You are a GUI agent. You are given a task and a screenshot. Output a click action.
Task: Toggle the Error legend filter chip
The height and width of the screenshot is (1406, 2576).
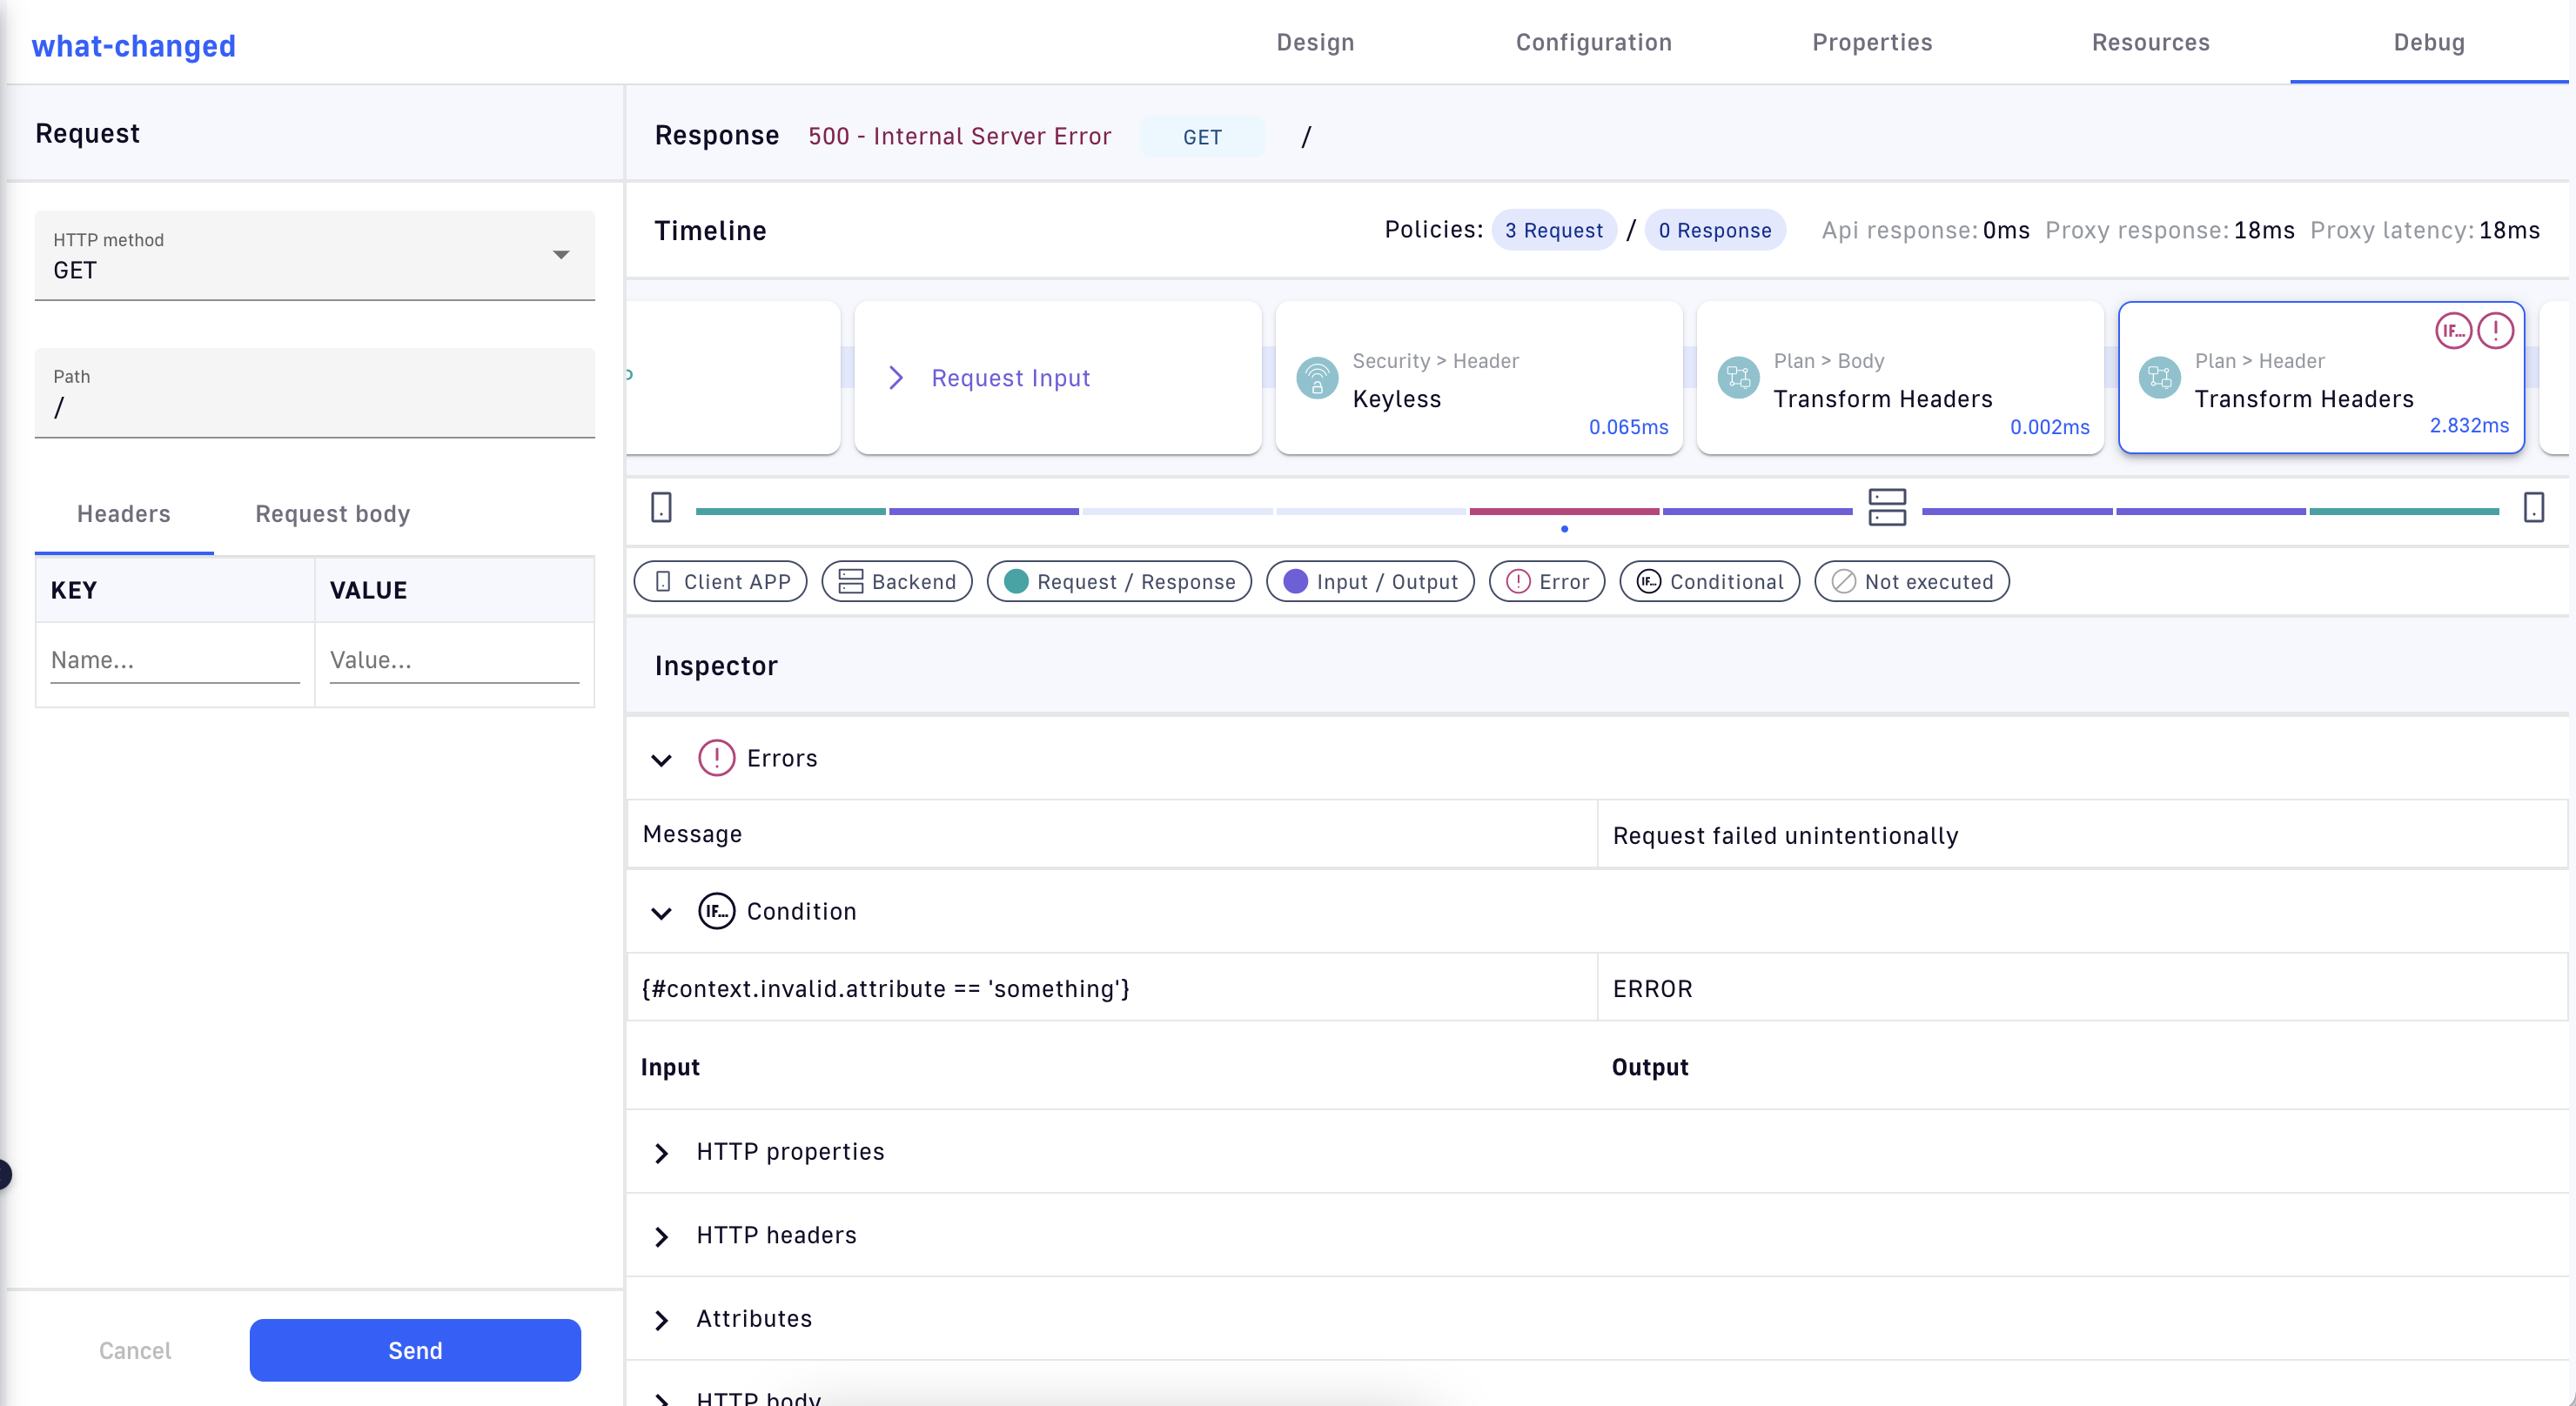pyautogui.click(x=1546, y=582)
